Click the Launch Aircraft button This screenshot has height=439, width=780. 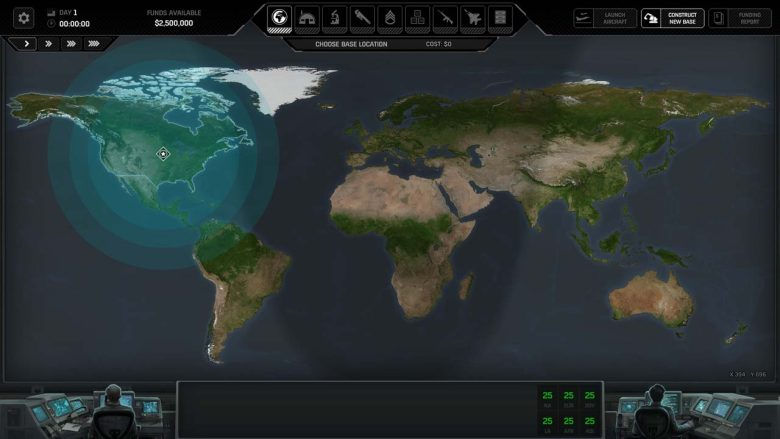[605, 18]
